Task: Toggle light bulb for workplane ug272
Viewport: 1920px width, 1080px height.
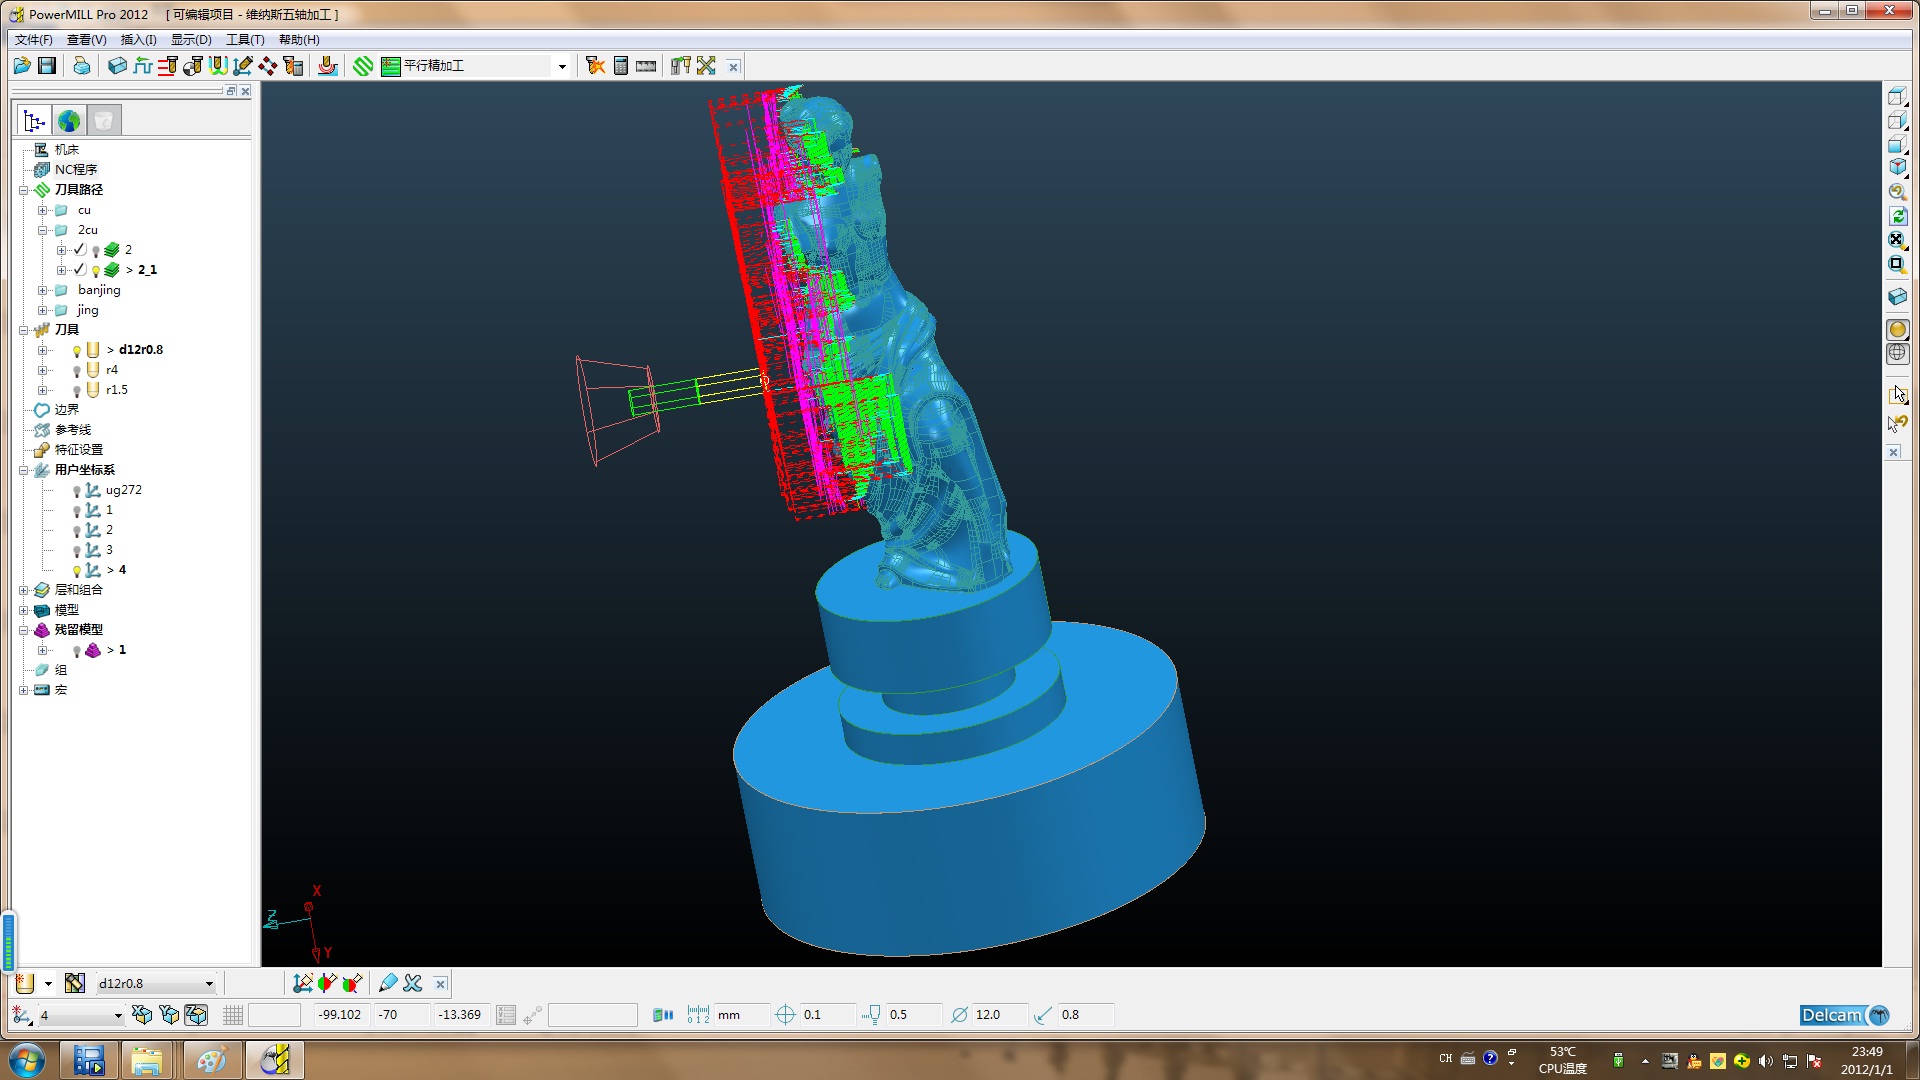Action: (77, 491)
